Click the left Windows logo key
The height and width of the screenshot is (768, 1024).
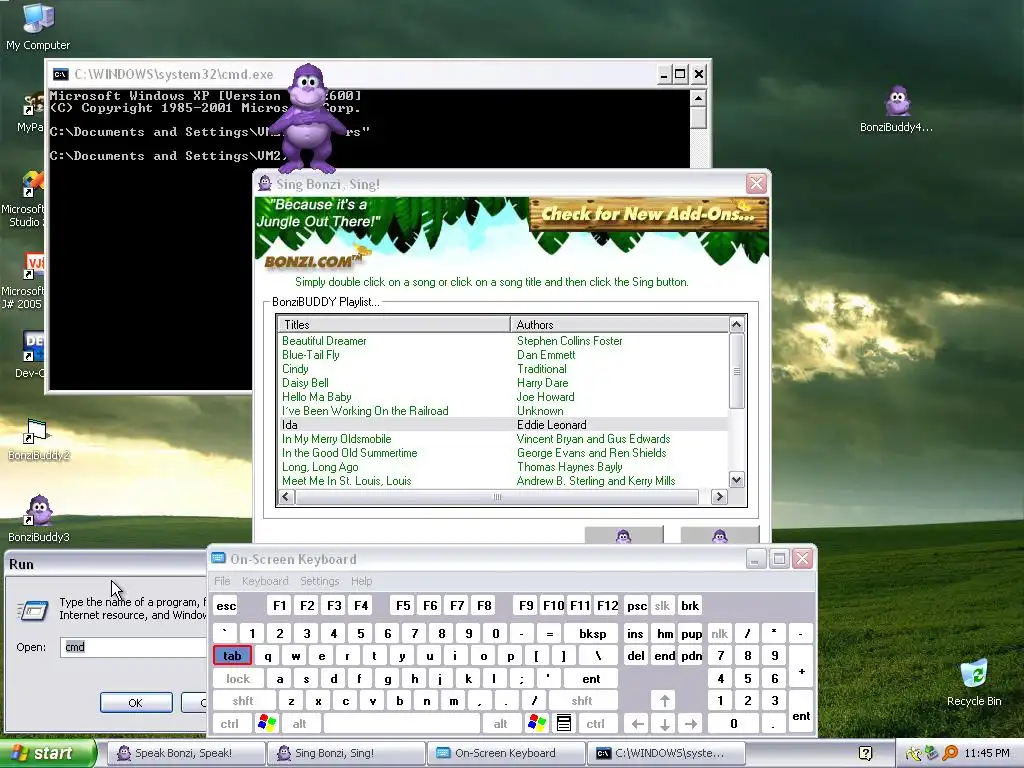tap(267, 723)
